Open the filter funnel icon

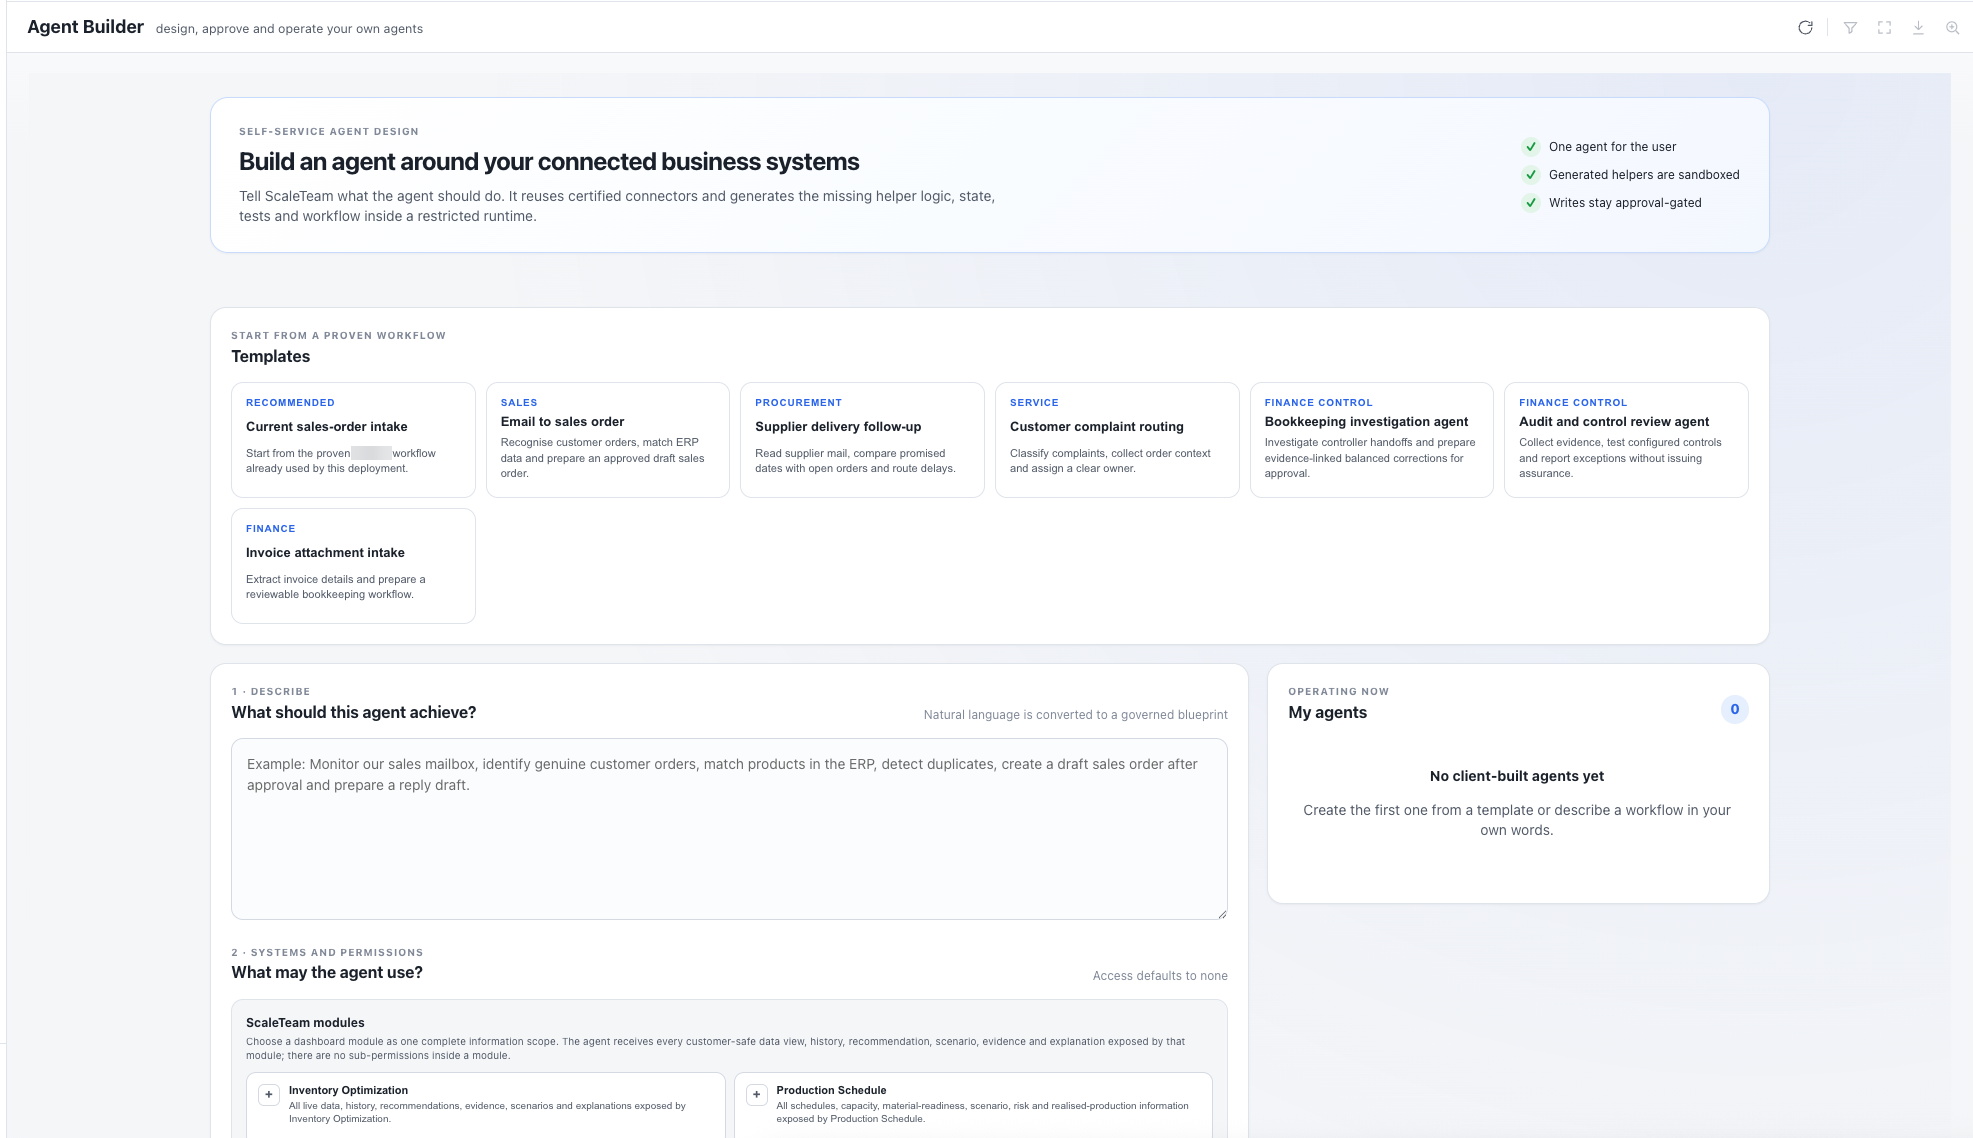[x=1850, y=28]
